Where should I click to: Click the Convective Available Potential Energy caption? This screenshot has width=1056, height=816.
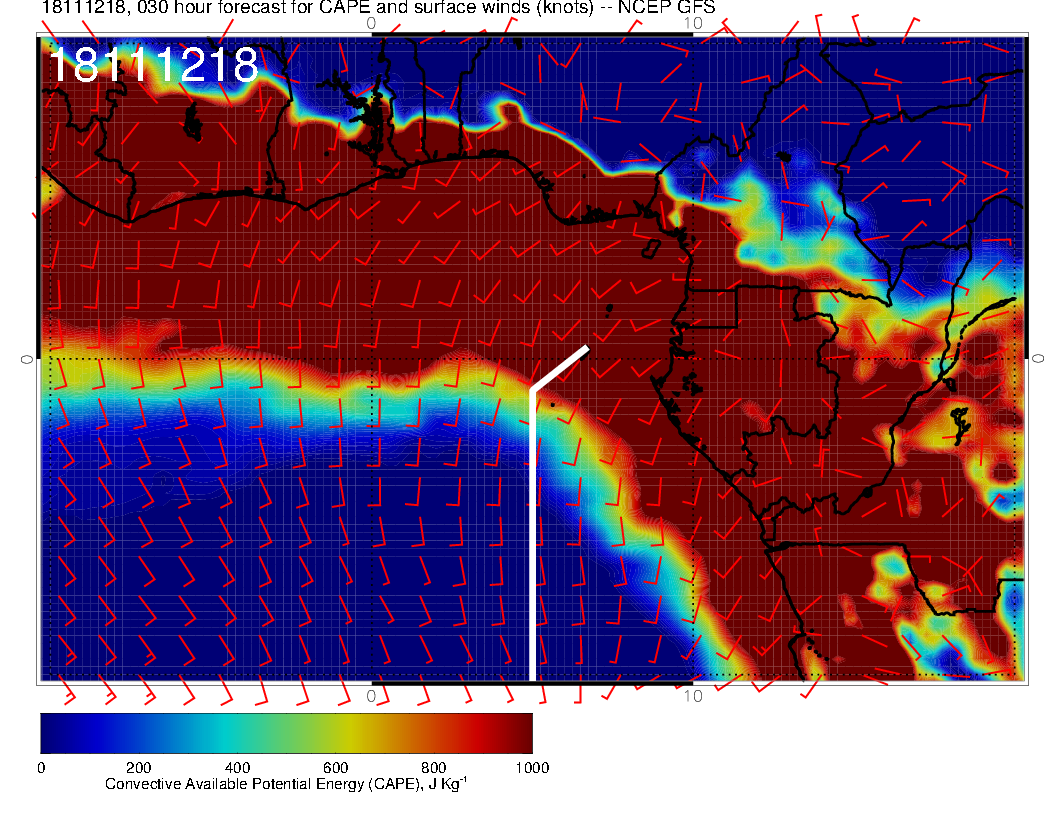point(285,785)
